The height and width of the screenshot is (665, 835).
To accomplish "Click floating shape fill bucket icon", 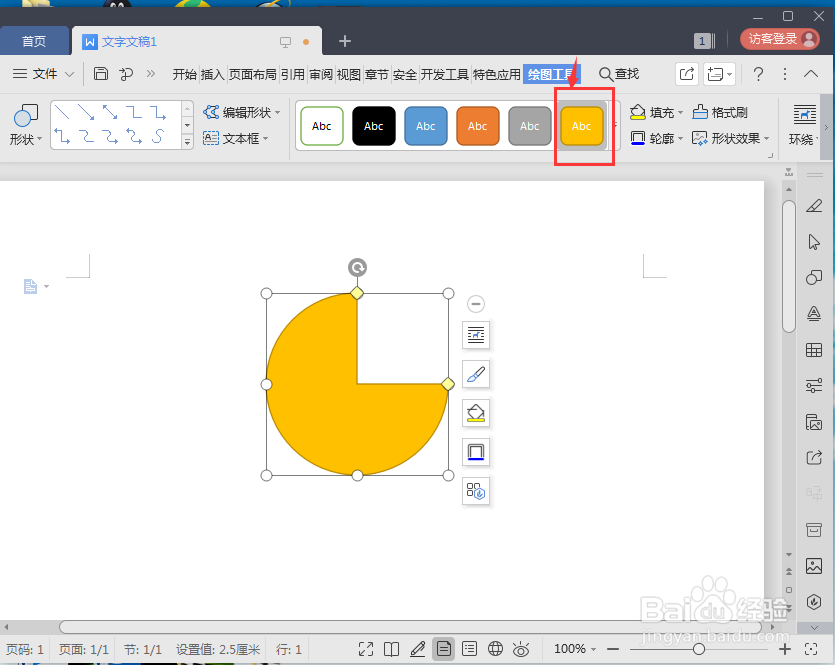I will point(476,413).
